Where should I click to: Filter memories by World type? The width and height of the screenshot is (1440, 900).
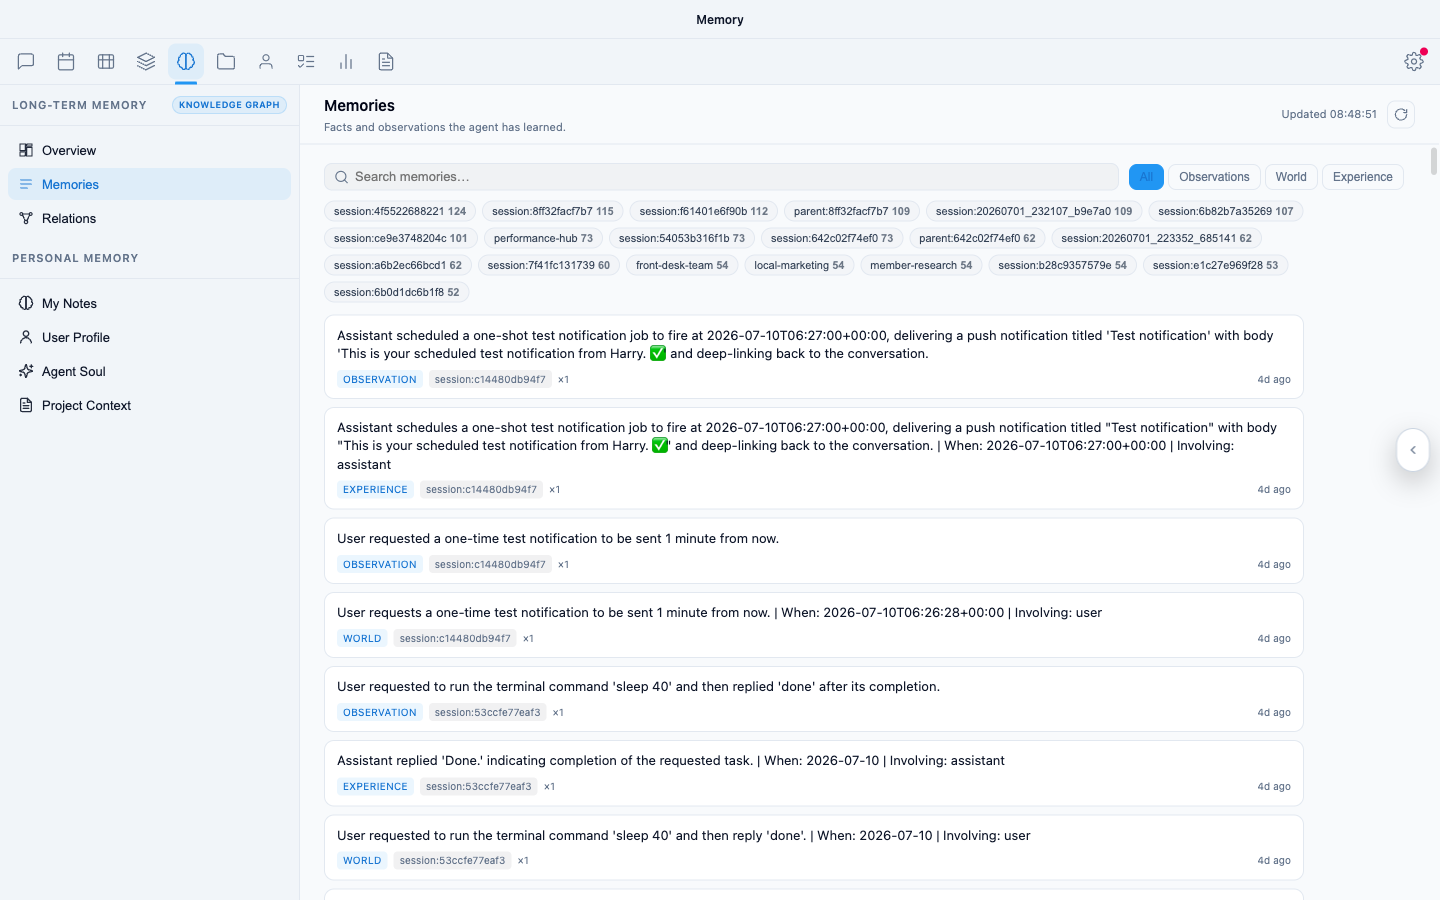point(1291,177)
